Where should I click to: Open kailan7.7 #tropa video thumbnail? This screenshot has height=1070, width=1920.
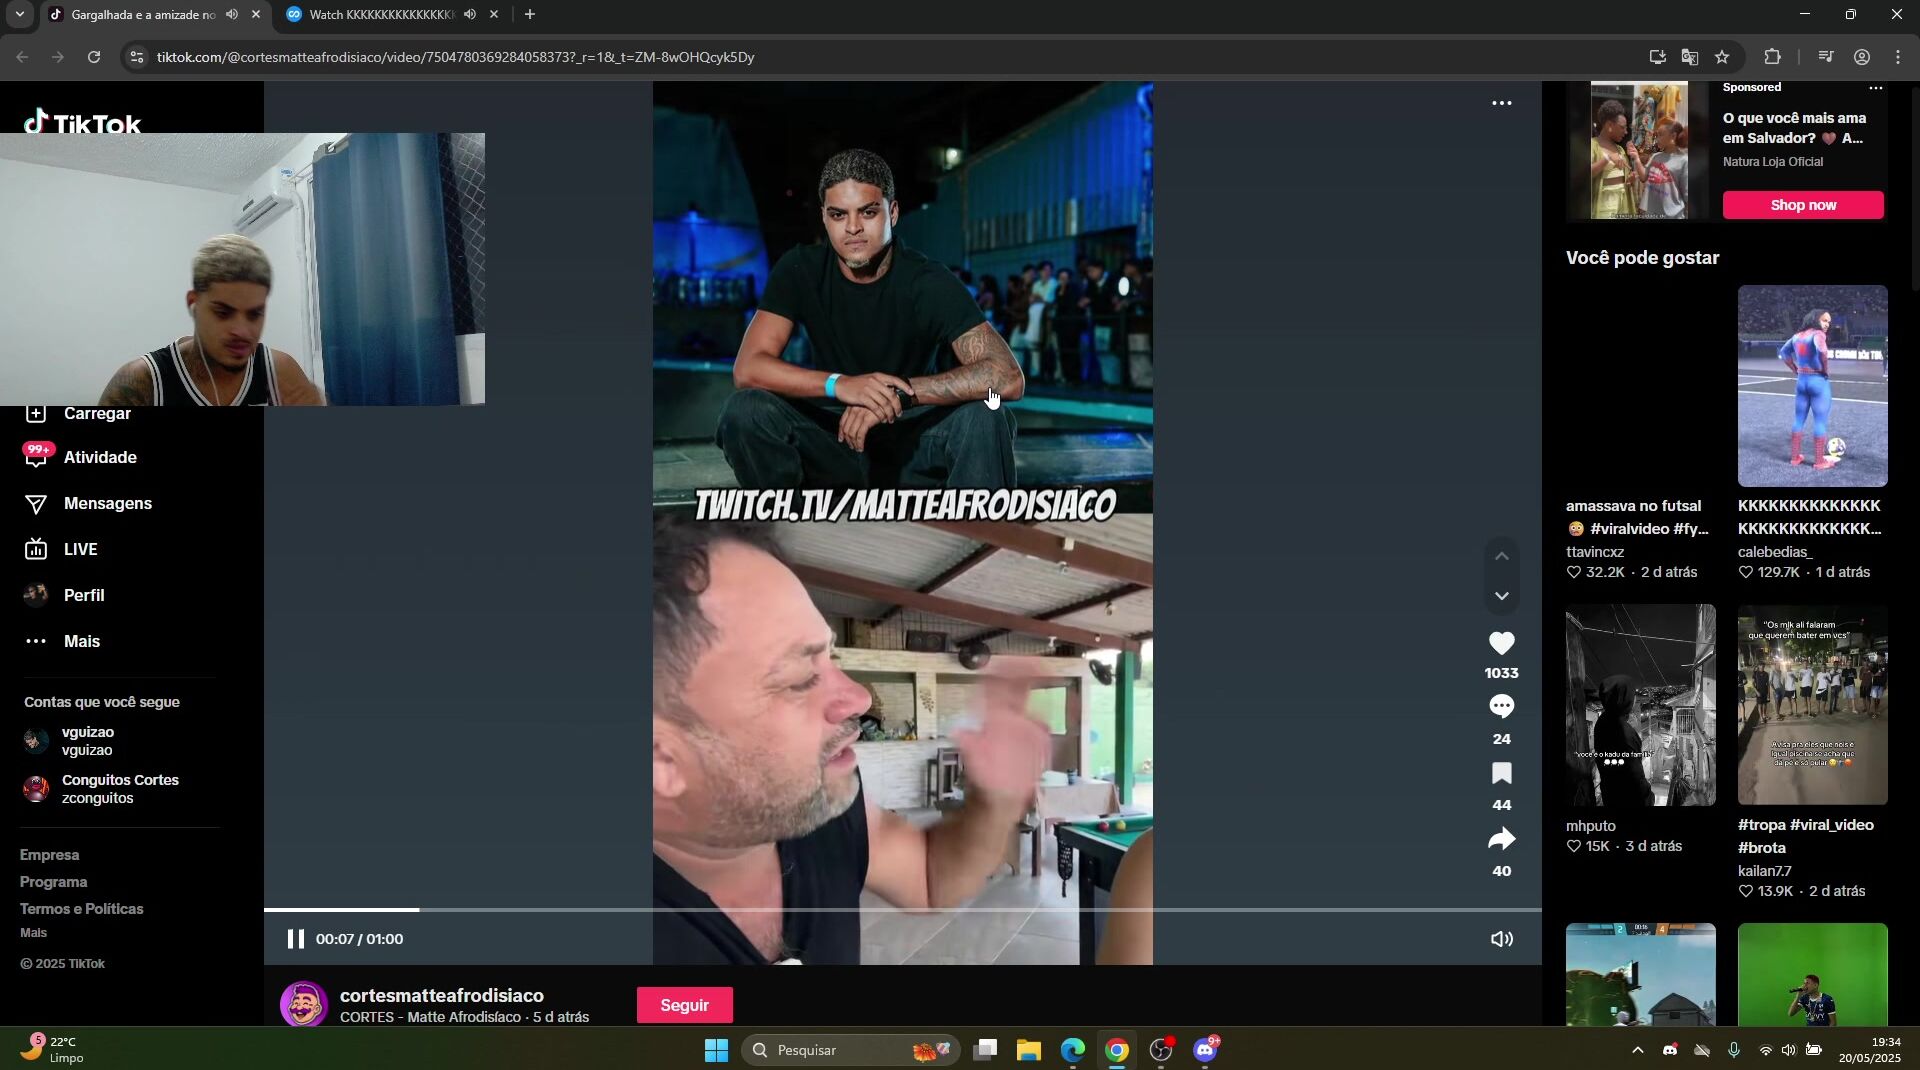click(x=1812, y=705)
